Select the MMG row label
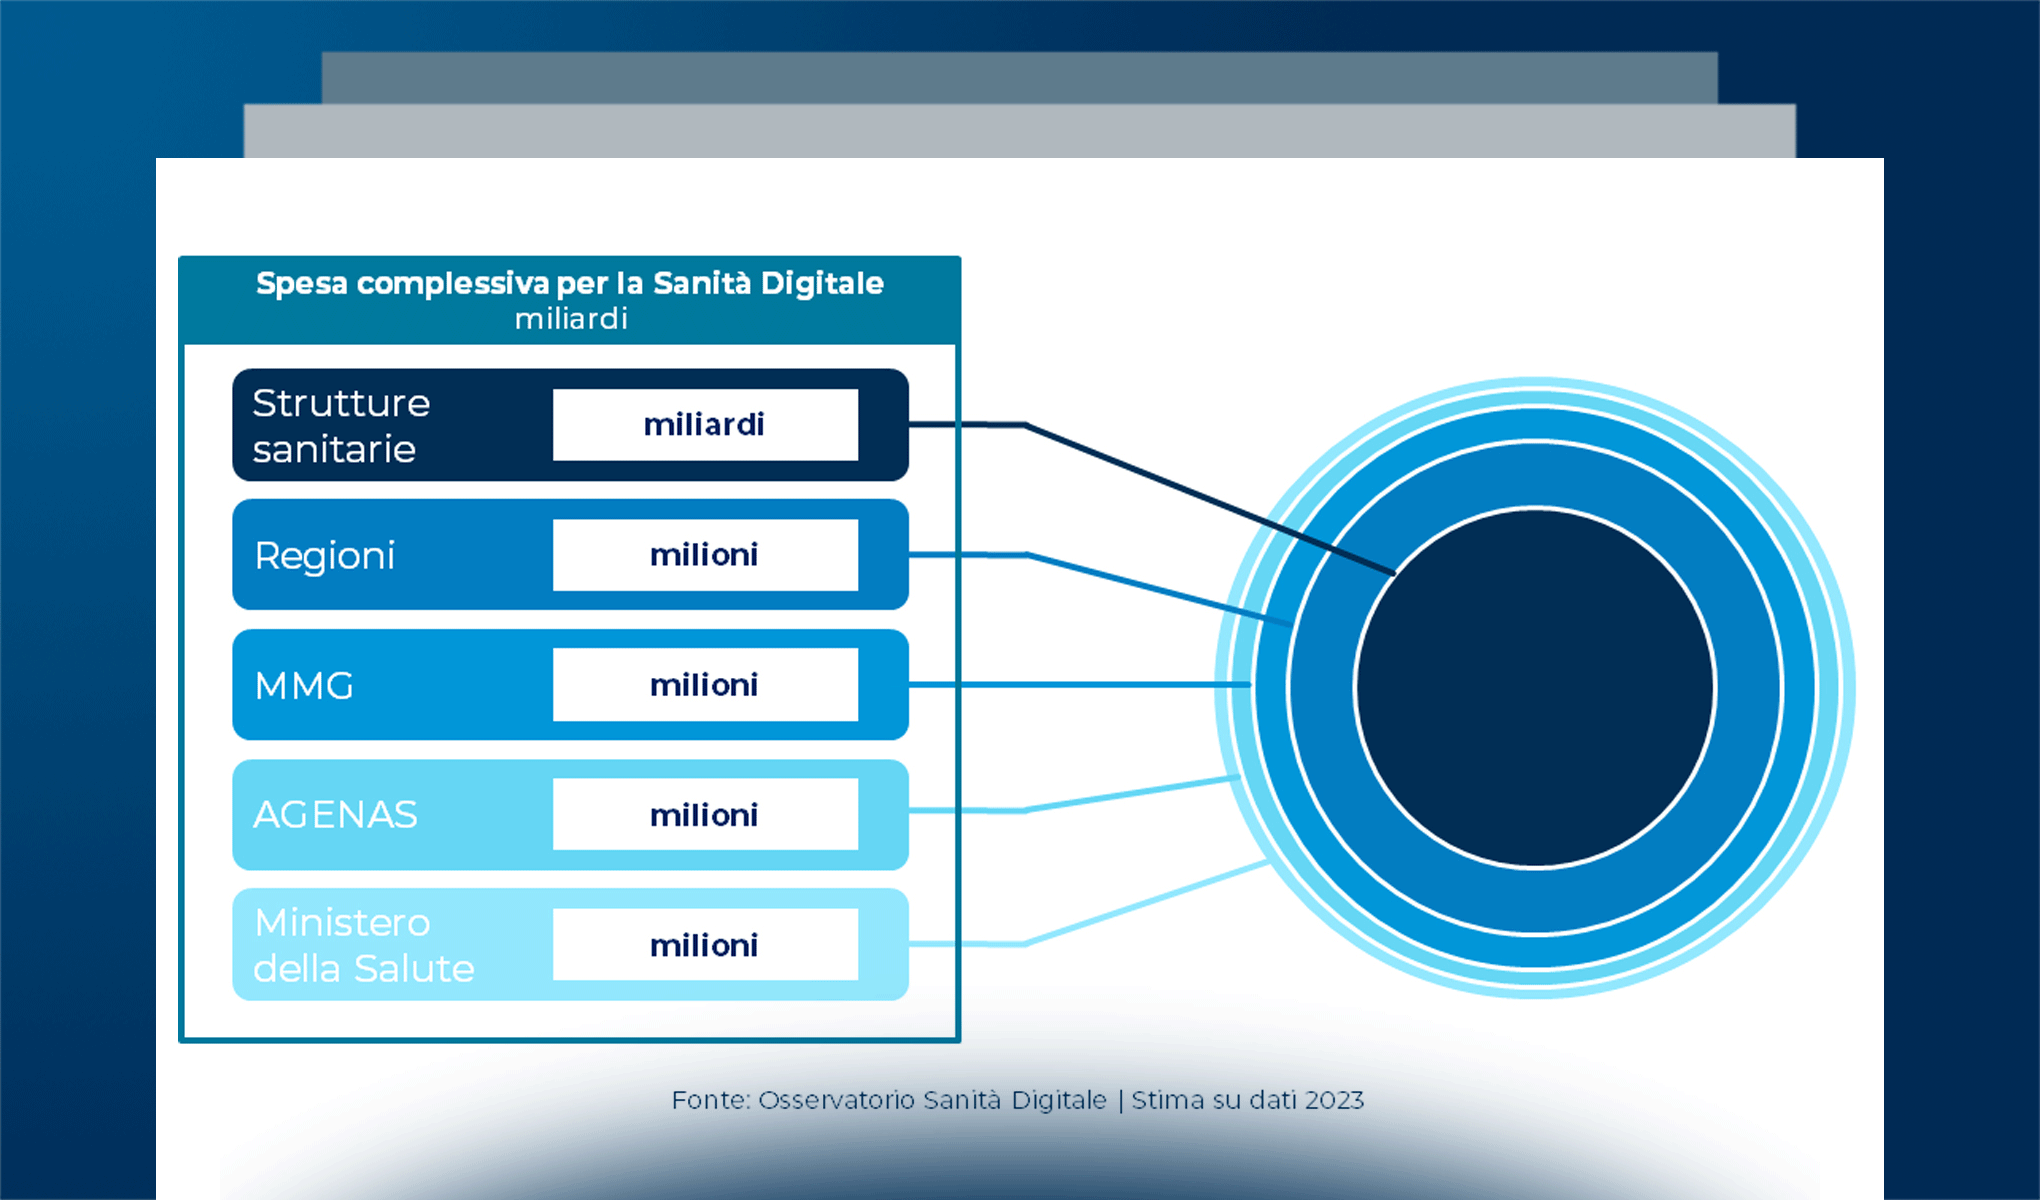The image size is (2040, 1200). tap(304, 686)
